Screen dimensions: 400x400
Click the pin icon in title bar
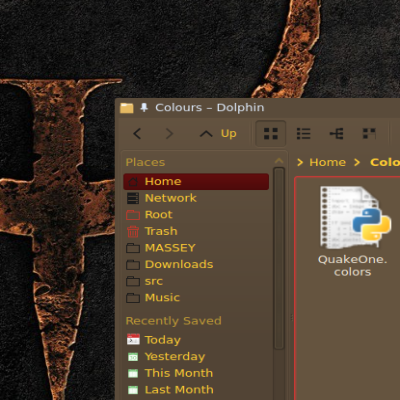coord(144,108)
